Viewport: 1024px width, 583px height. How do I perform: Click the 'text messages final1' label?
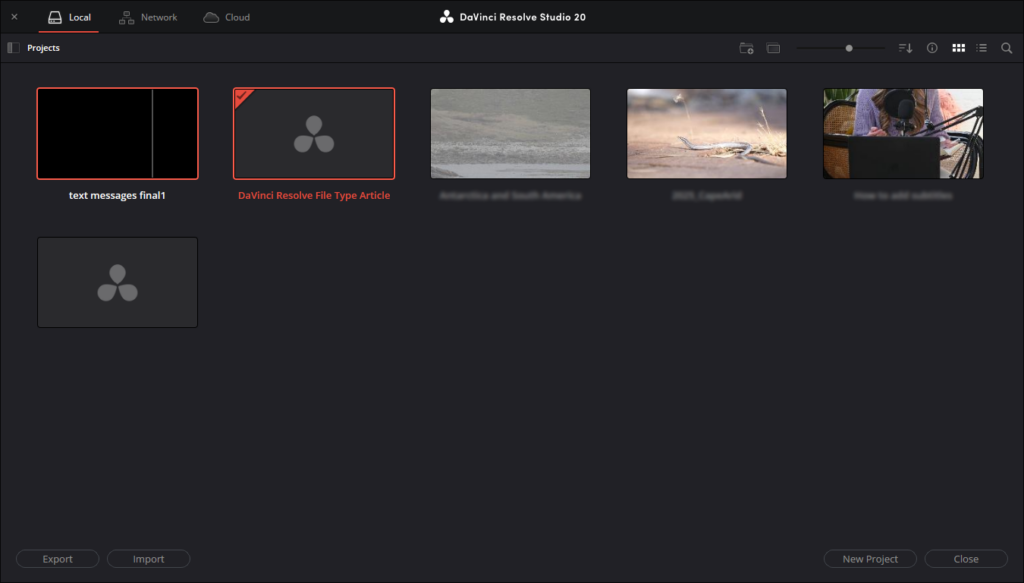pos(118,195)
